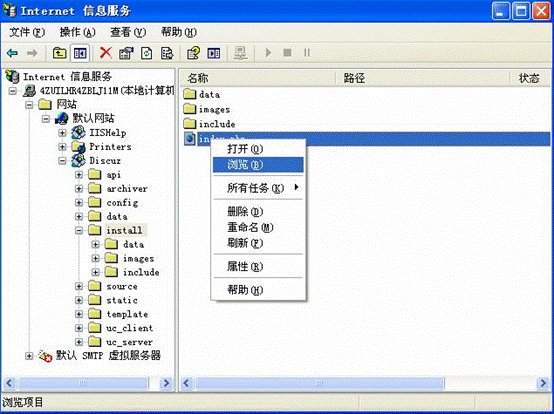Image resolution: width=554 pixels, height=414 pixels.
Task: Open the Help toolbar icon
Action: coord(193,53)
